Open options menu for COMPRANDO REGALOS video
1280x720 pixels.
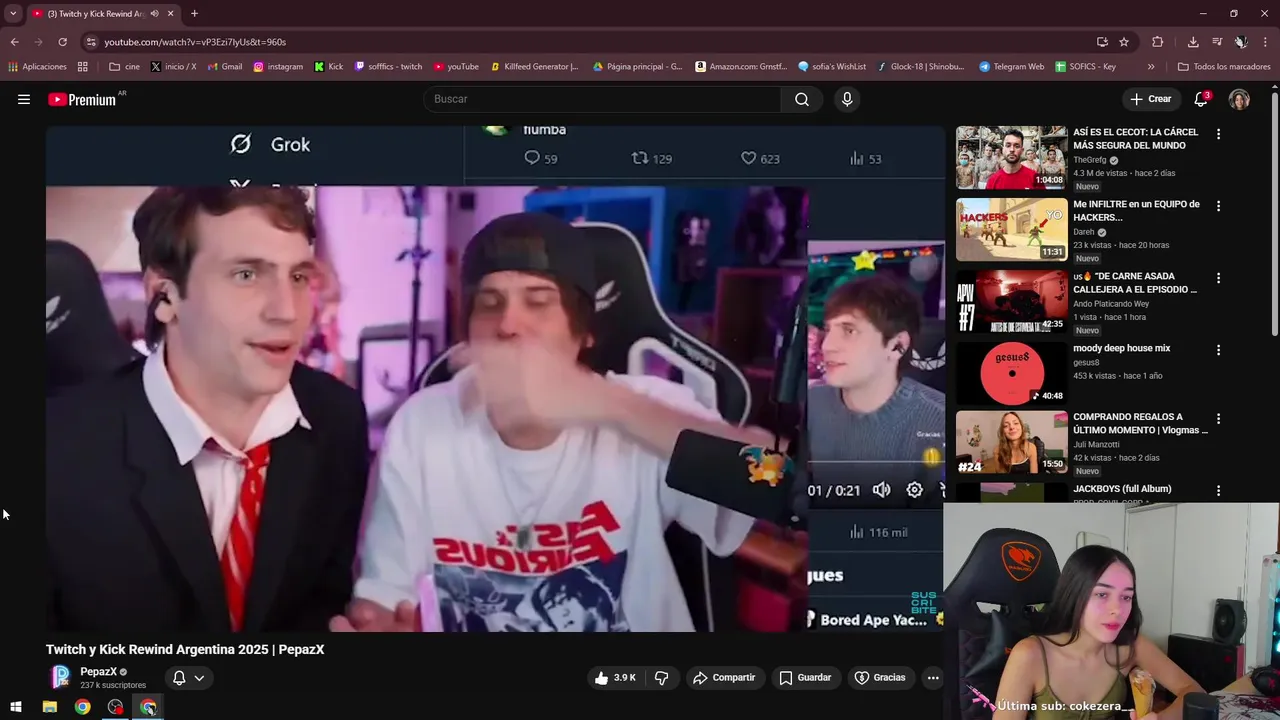tap(1218, 419)
